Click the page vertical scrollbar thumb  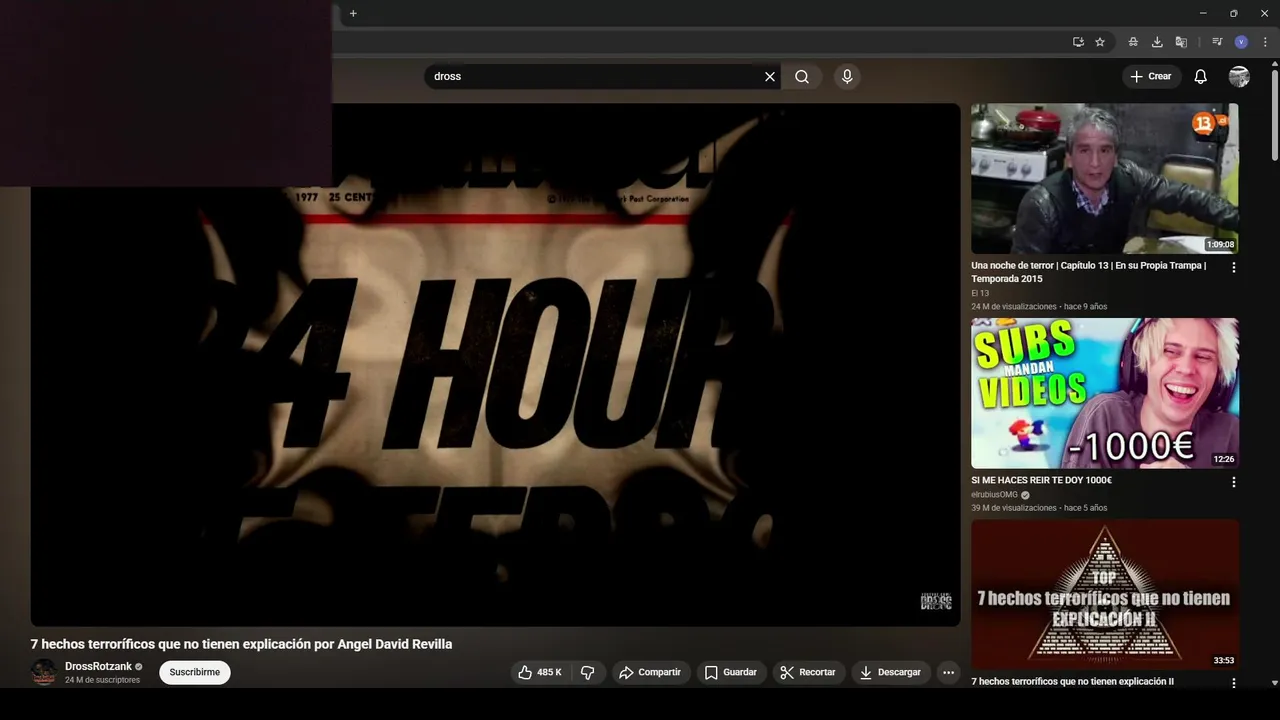pos(1274,115)
